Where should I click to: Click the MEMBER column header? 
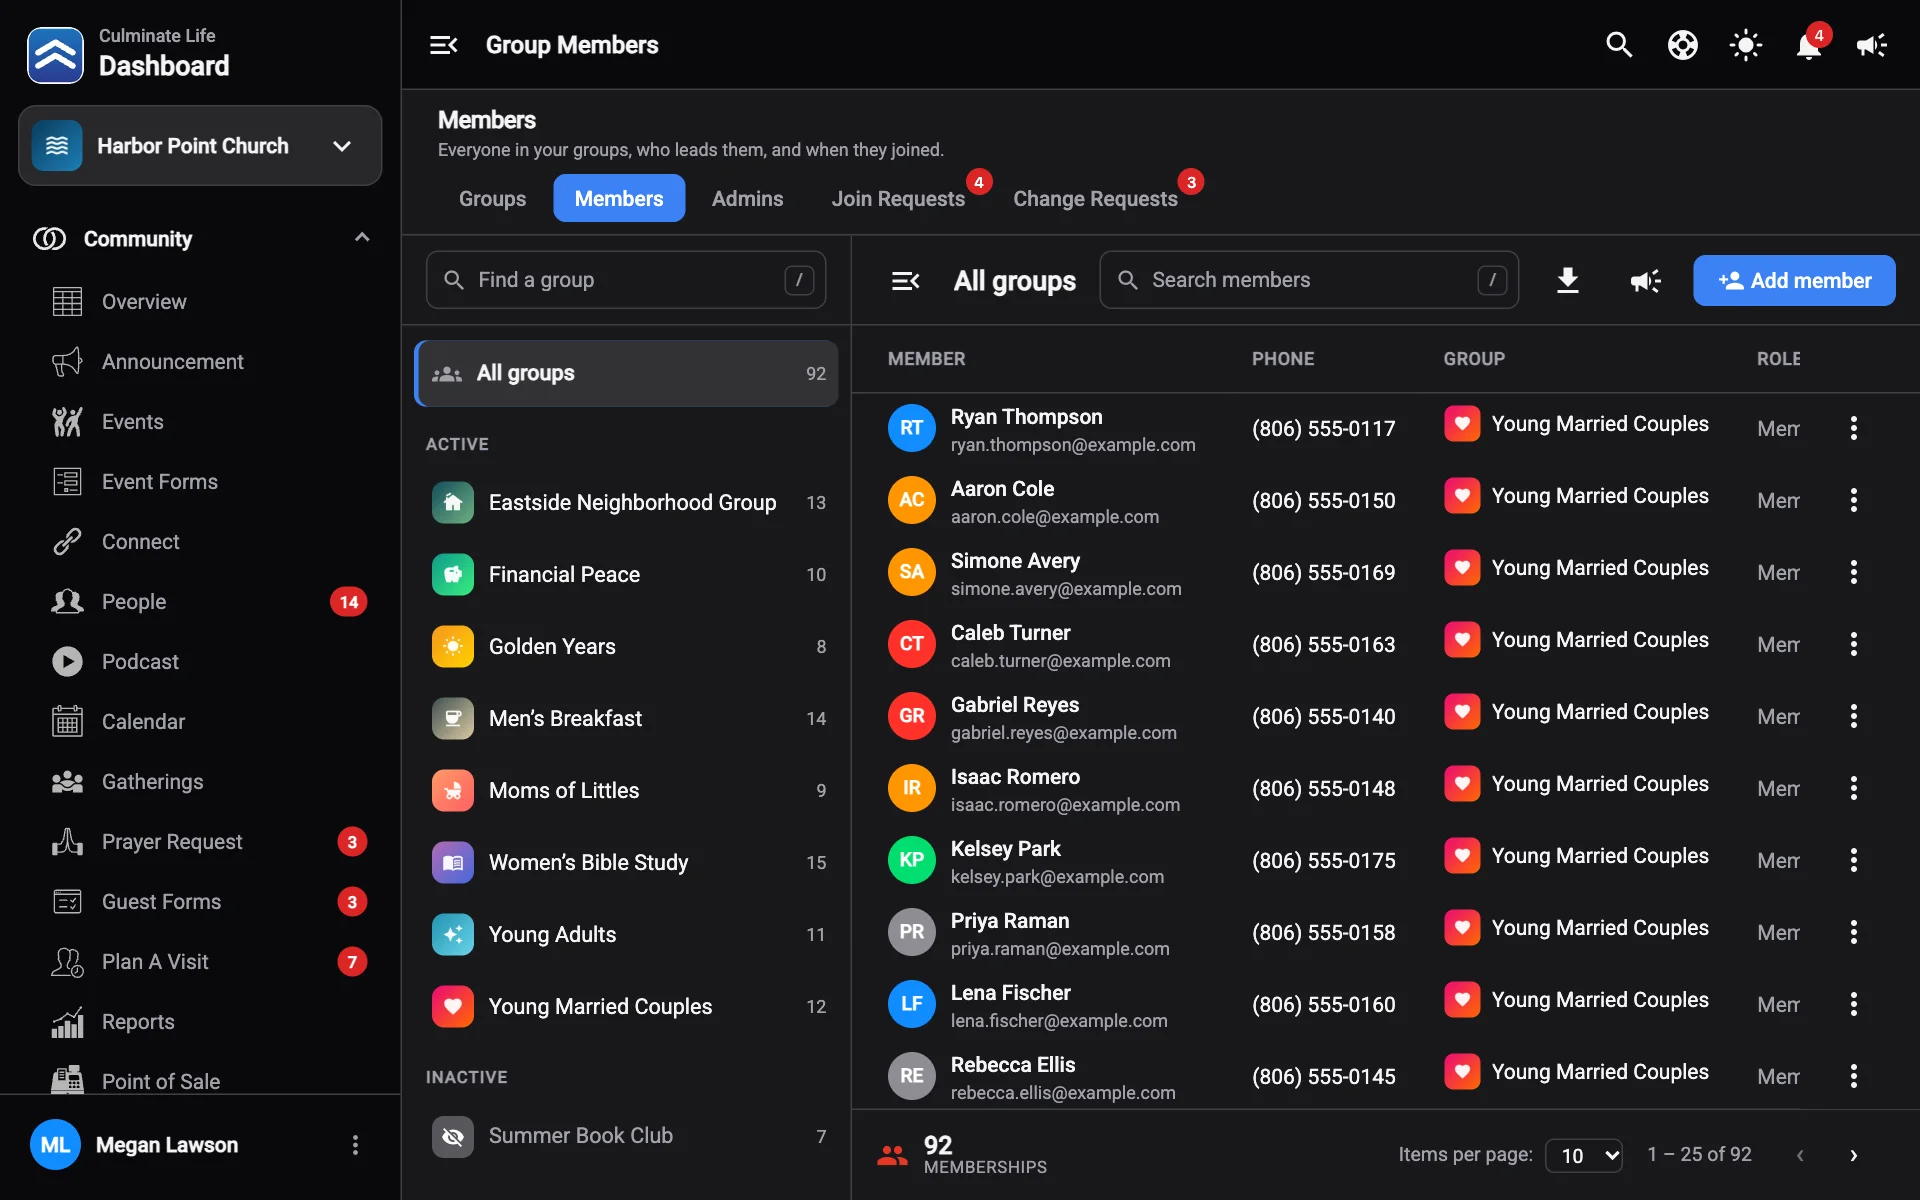[x=926, y=359]
